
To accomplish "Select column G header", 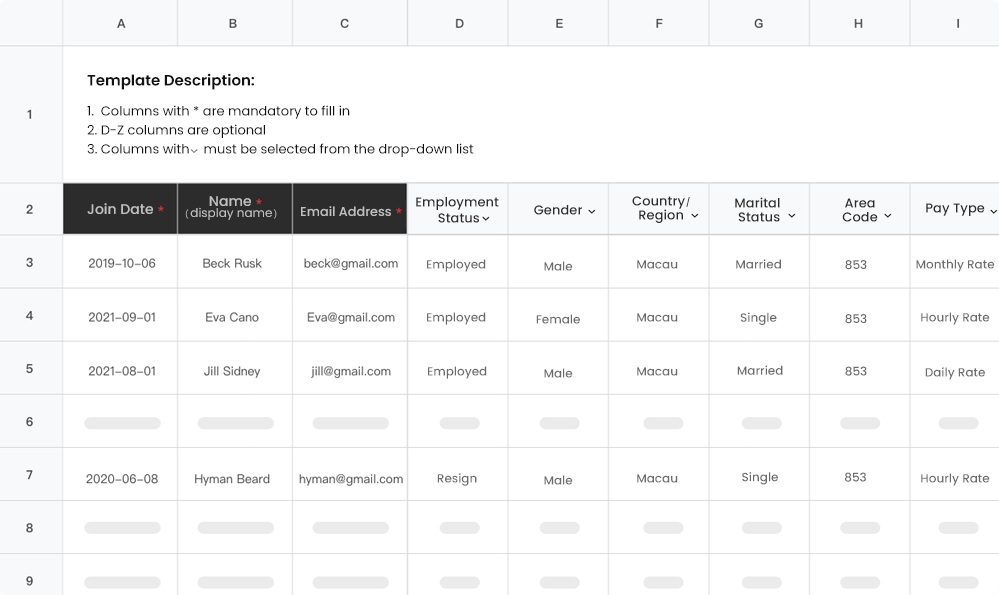I will [x=759, y=23].
